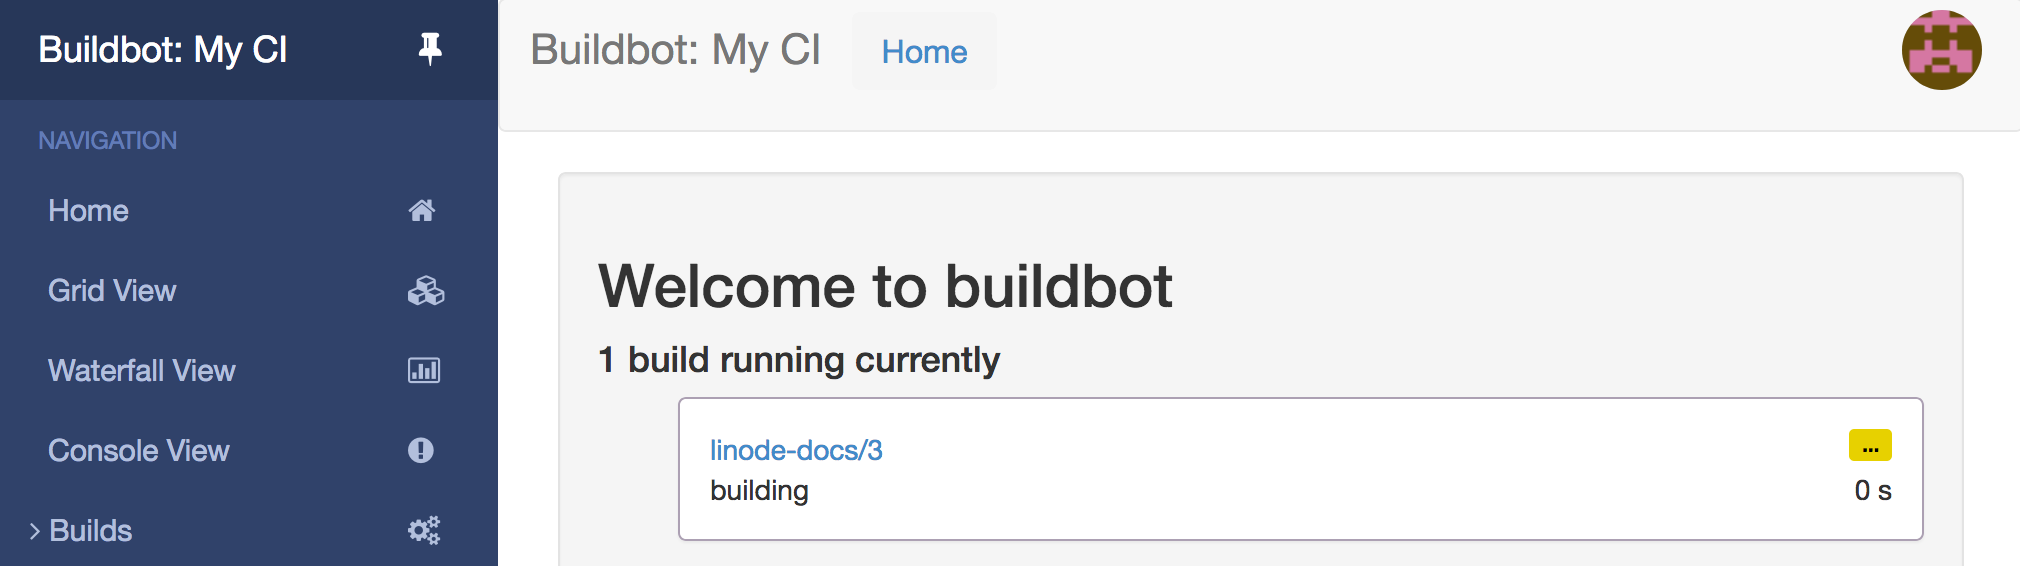Open the Home sidebar menu item
Screen dimensions: 2020x566
click(88, 211)
